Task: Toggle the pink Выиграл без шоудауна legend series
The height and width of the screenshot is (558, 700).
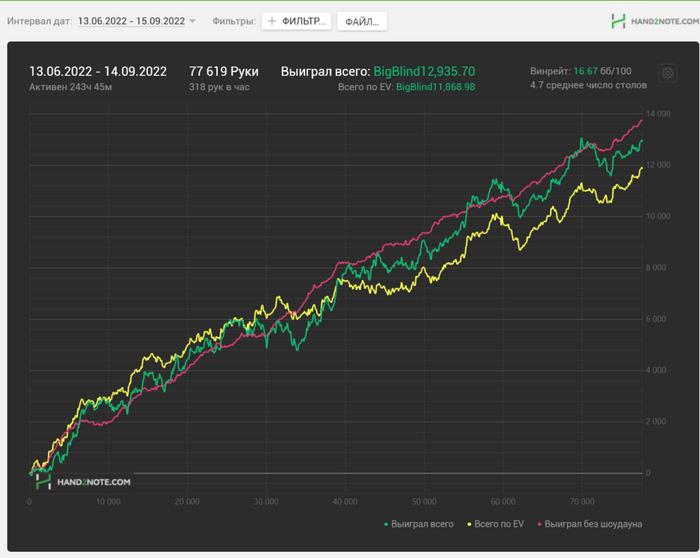Action: click(590, 524)
